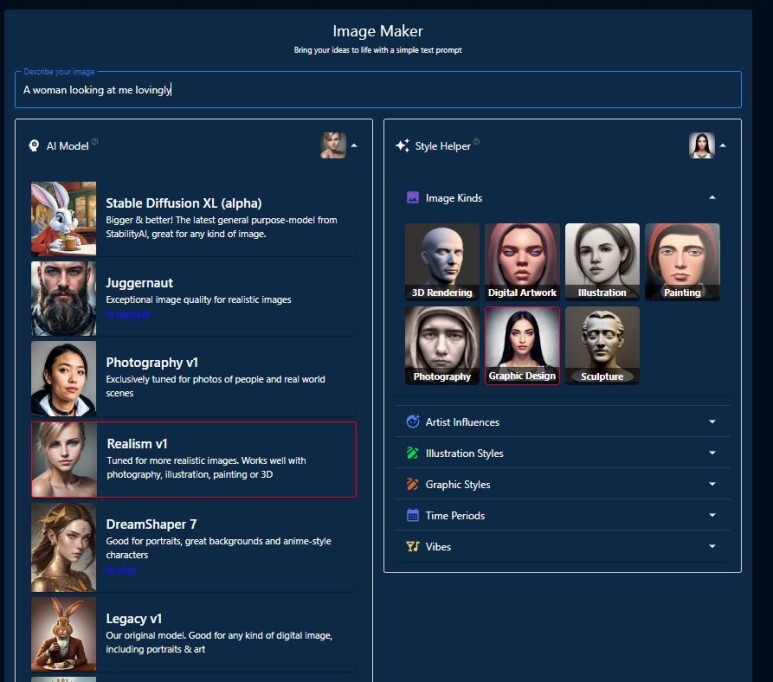Click the AI Model lightbulb icon
This screenshot has width=773, height=682.
pos(34,145)
